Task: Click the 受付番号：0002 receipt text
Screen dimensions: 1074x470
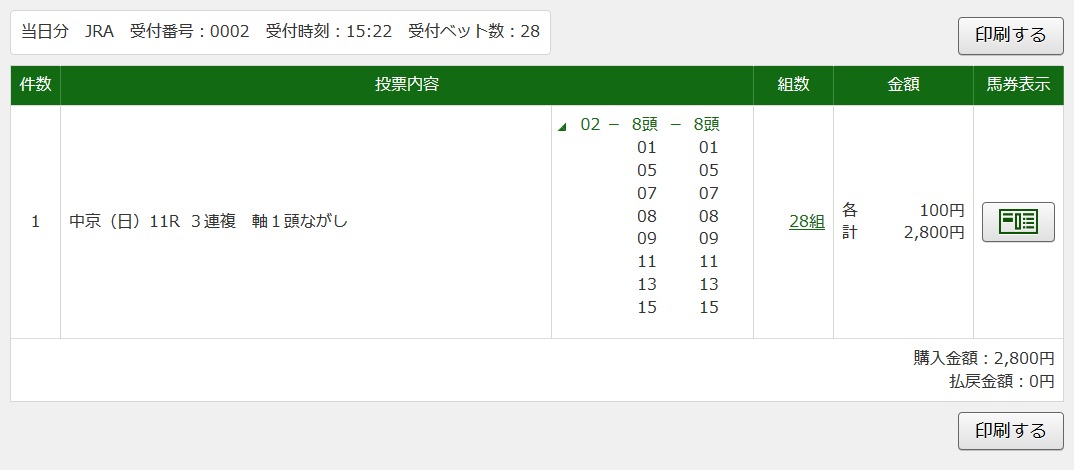Action: [x=189, y=31]
